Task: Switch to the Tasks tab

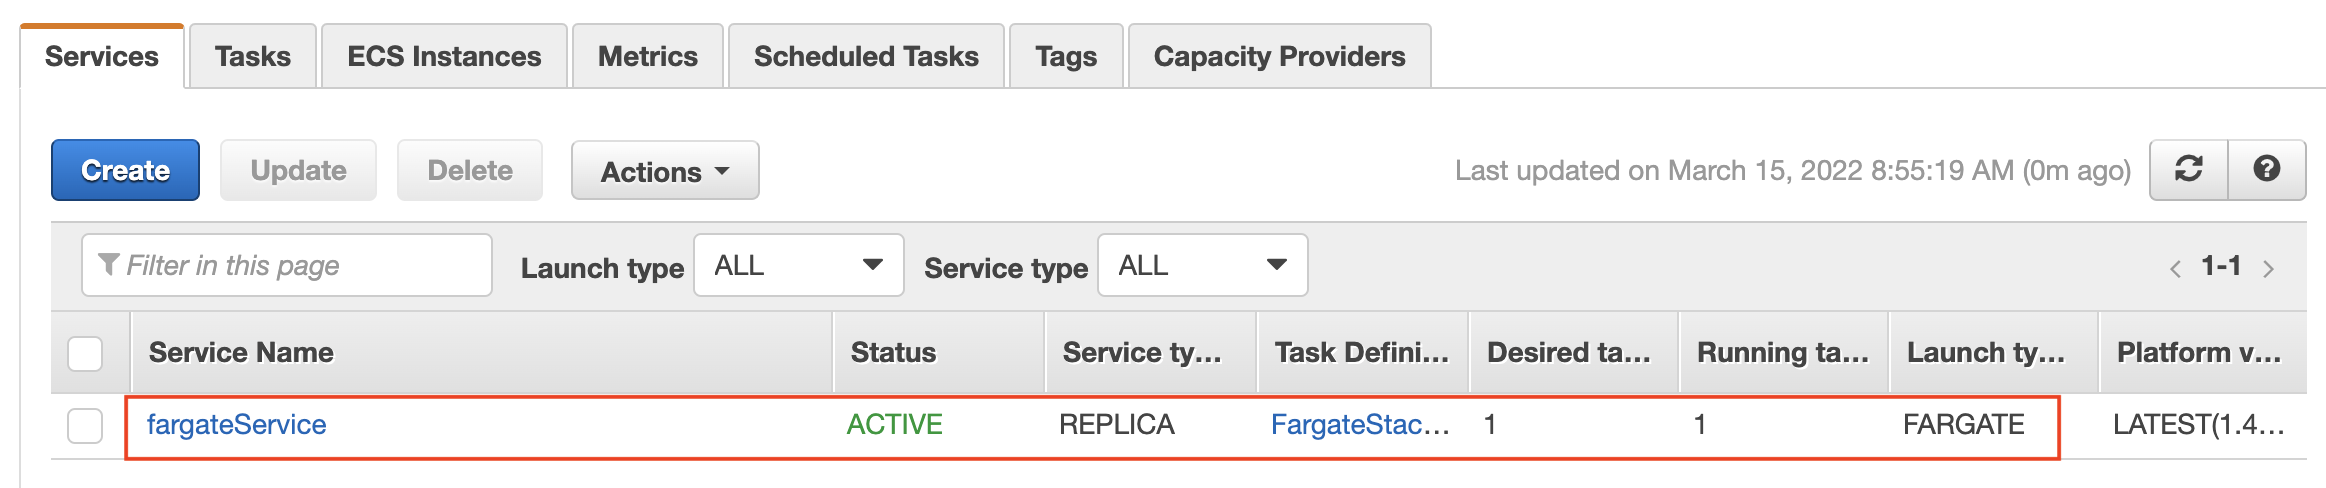Action: (253, 56)
